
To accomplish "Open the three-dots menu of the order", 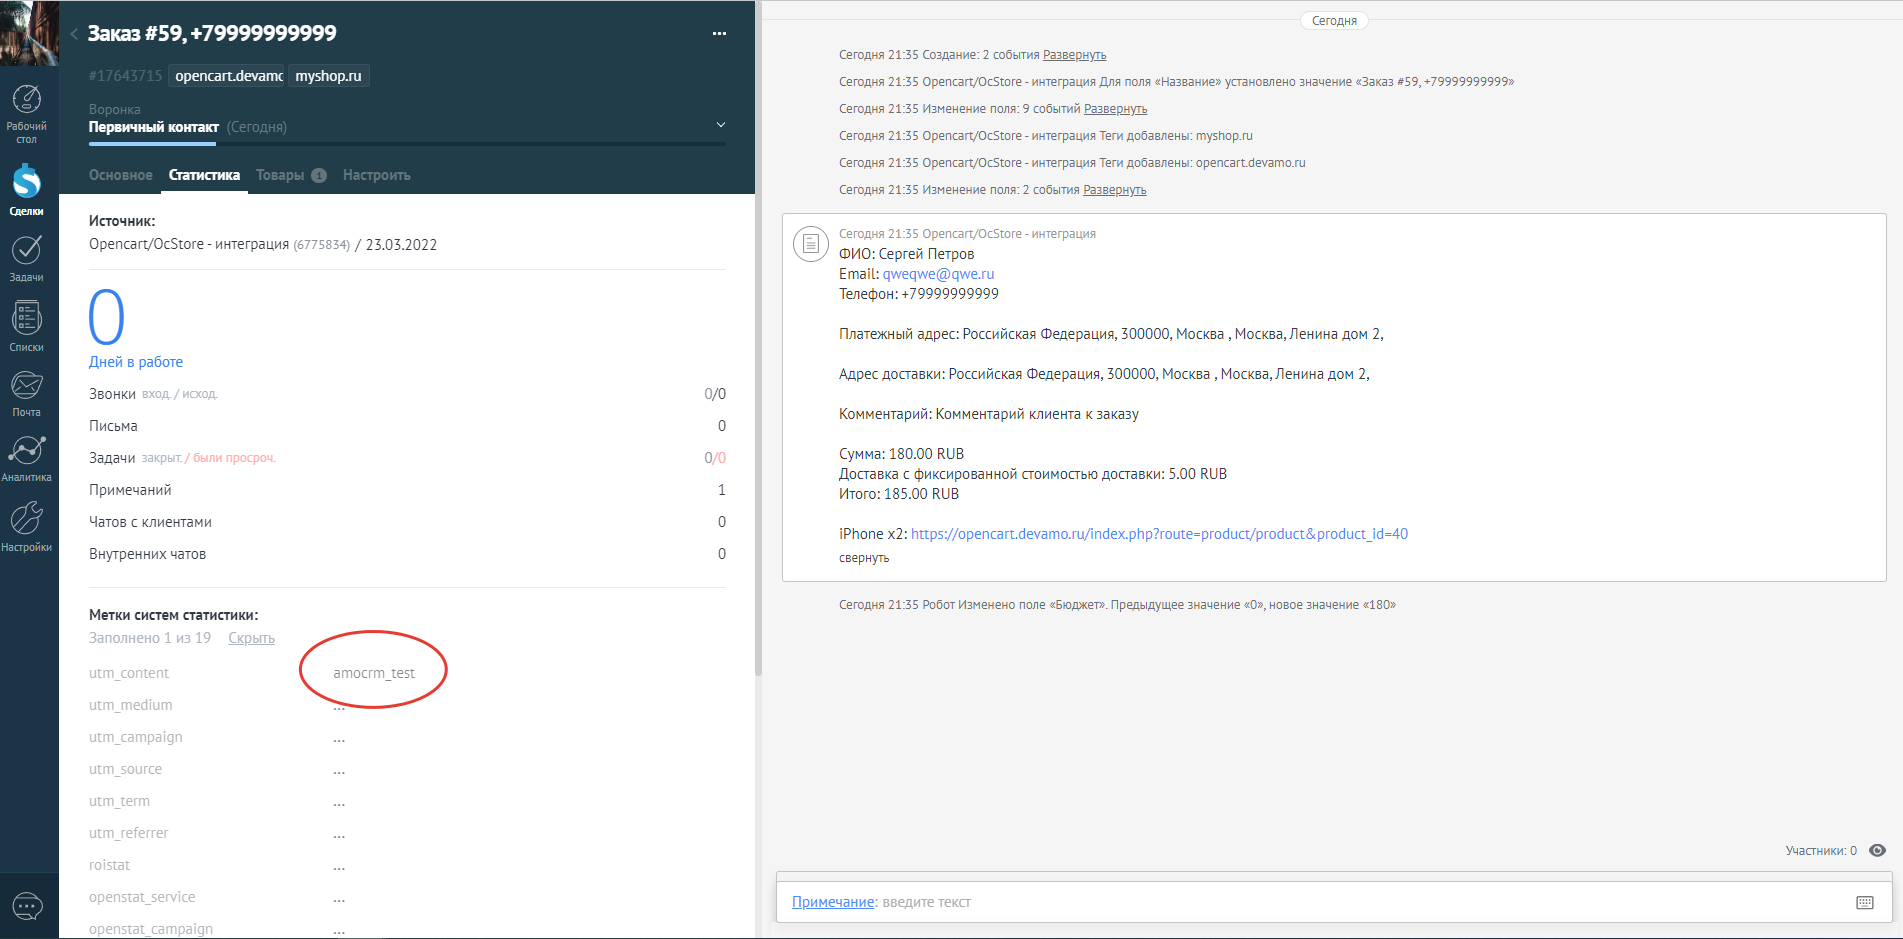I will click(719, 34).
